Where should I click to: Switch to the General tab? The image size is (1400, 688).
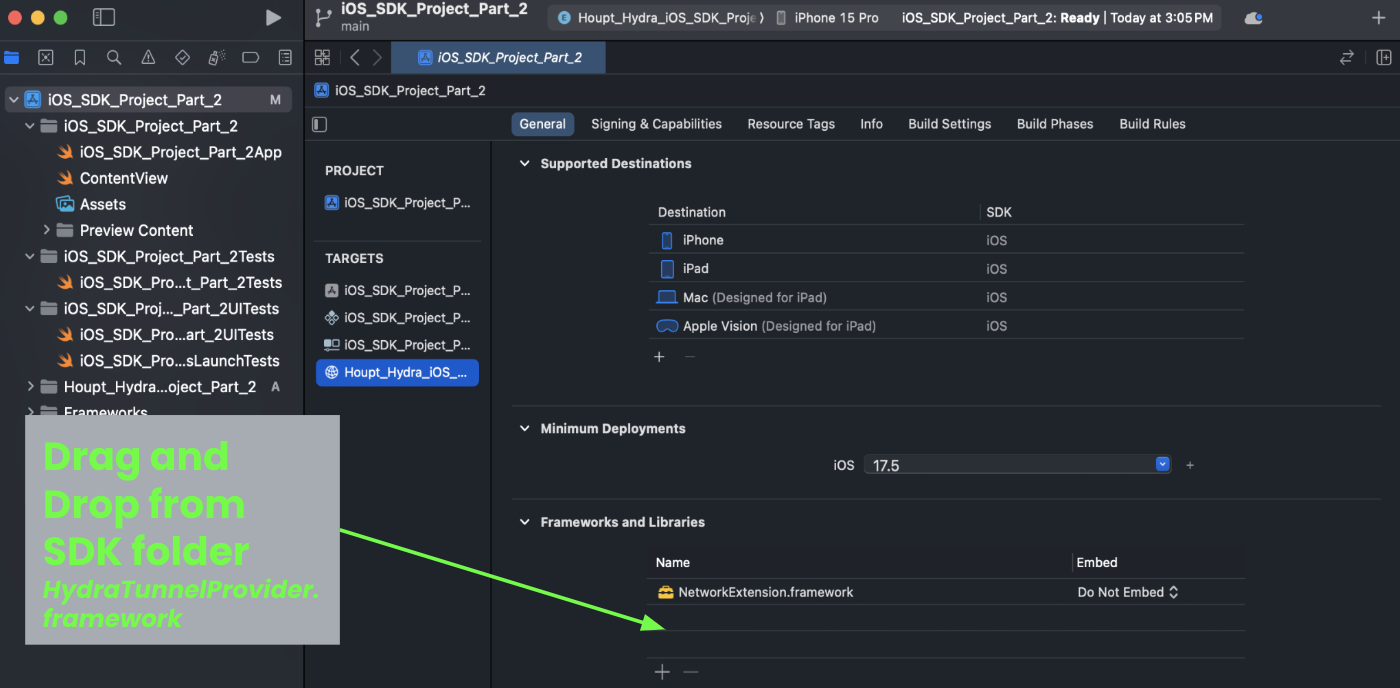click(543, 124)
